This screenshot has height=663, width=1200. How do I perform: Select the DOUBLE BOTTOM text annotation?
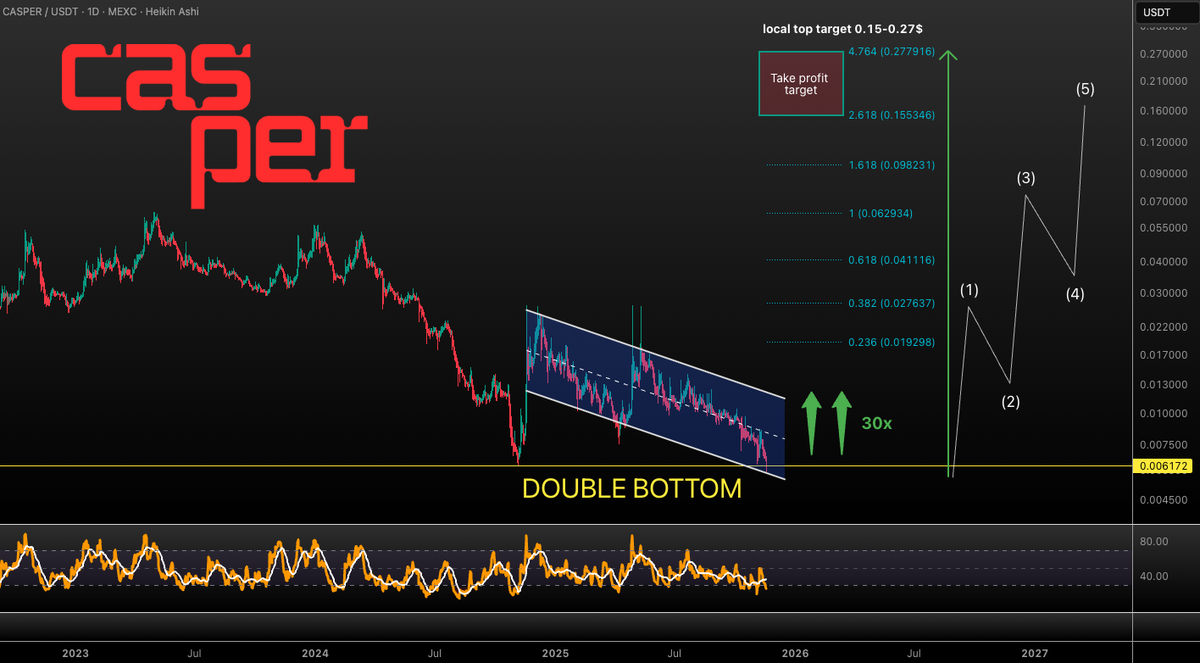tap(632, 489)
